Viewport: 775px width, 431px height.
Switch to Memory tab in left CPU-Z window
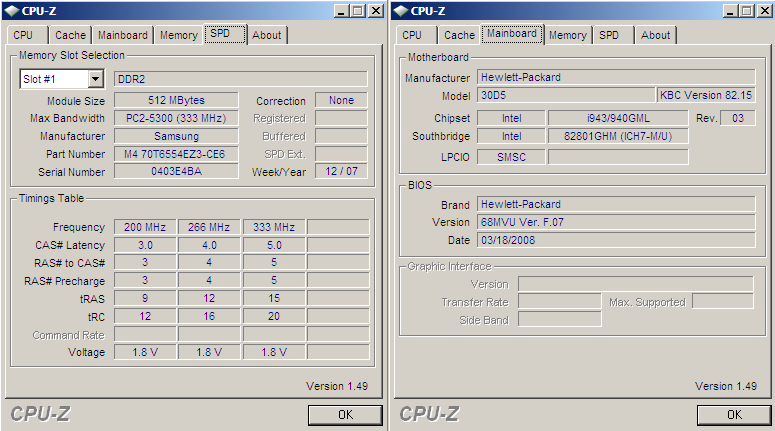tap(178, 36)
